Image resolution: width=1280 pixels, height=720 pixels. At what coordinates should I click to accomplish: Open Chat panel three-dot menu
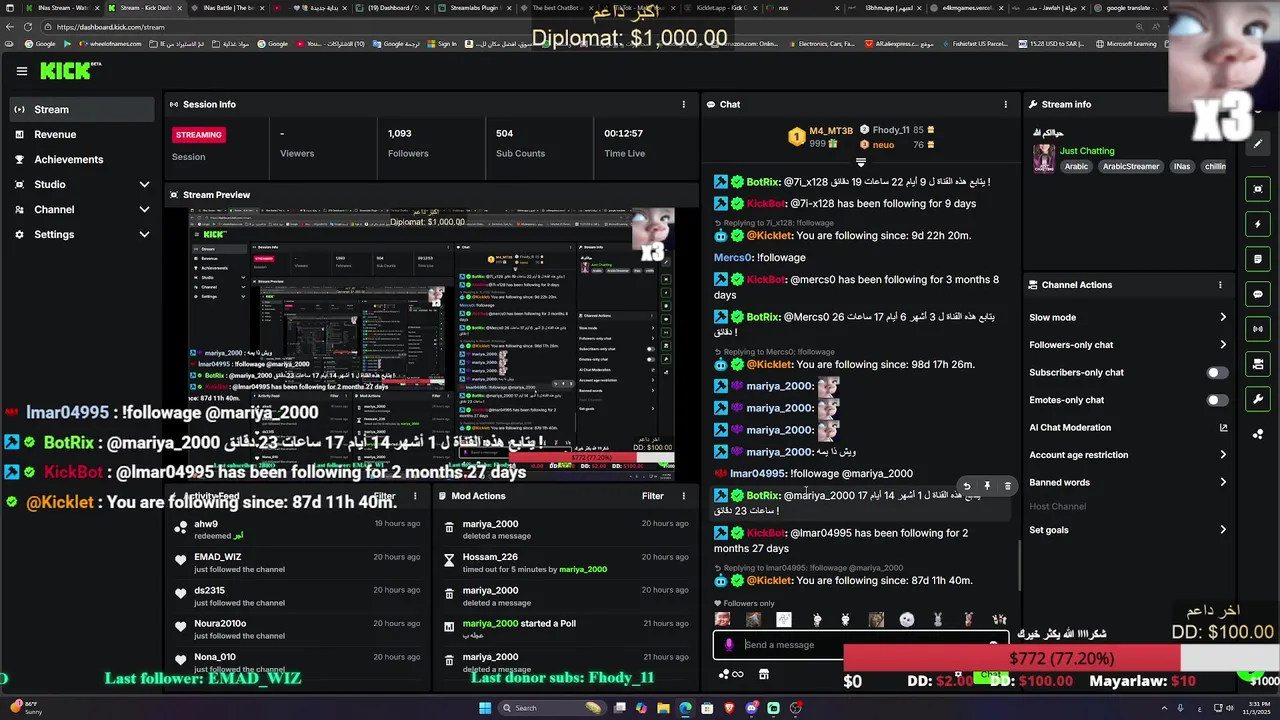1006,104
